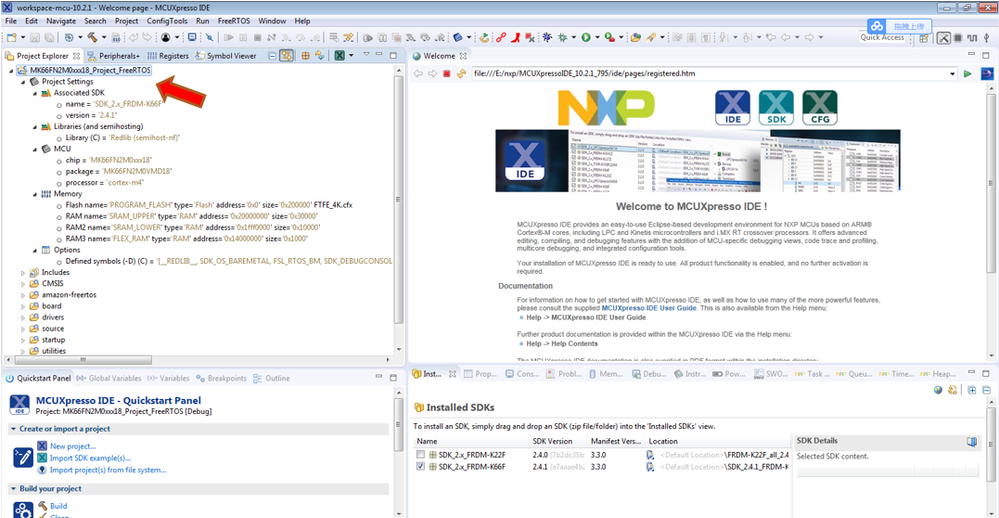Switch to the Peripherals+ tab
Screen dimensions: 999x518
click(113, 56)
